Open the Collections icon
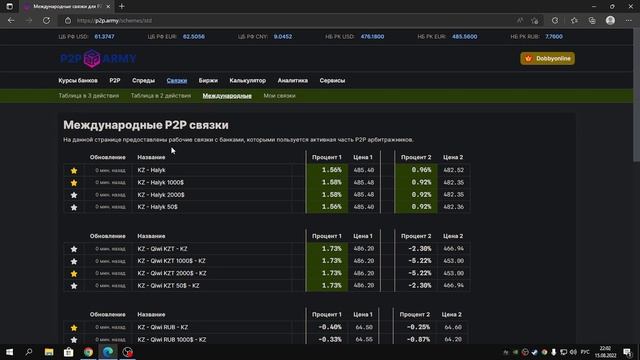The width and height of the screenshot is (640, 360). (592, 20)
